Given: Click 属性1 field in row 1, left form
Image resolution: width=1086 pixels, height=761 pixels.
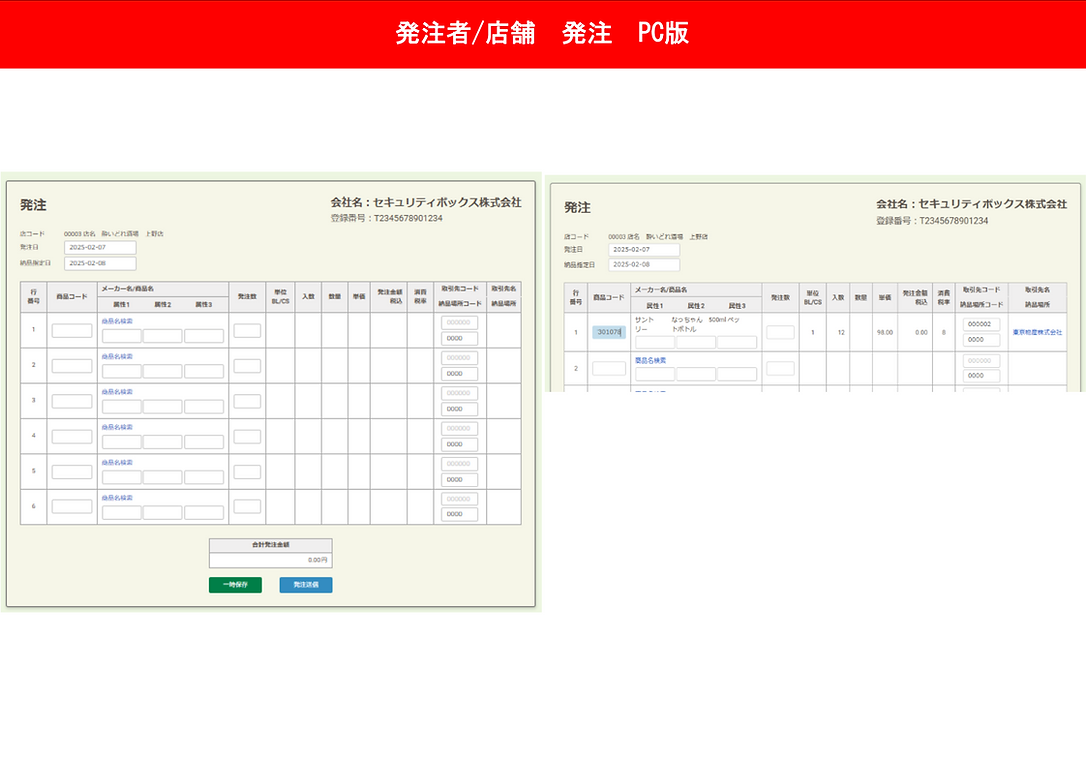Looking at the screenshot, I should pos(122,337).
